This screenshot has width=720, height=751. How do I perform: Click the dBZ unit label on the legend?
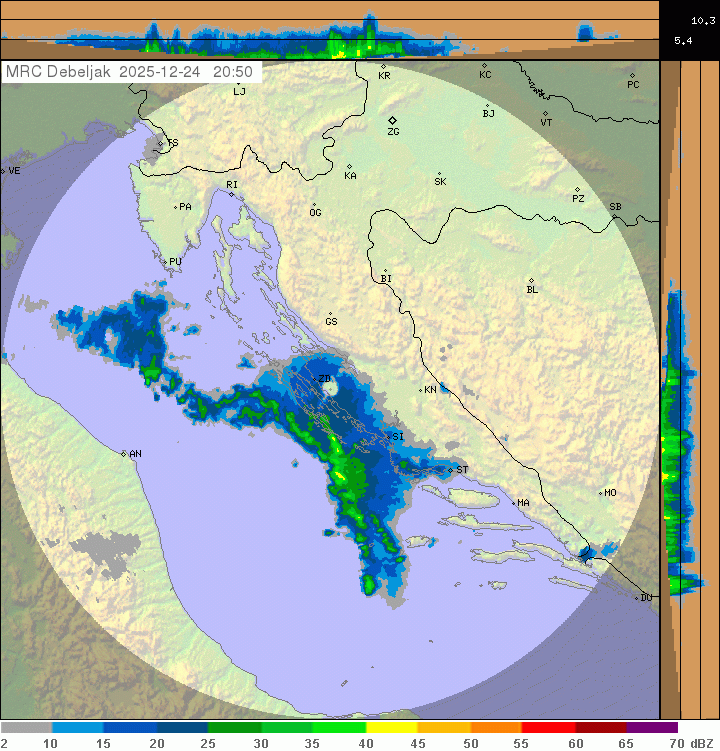[701, 743]
